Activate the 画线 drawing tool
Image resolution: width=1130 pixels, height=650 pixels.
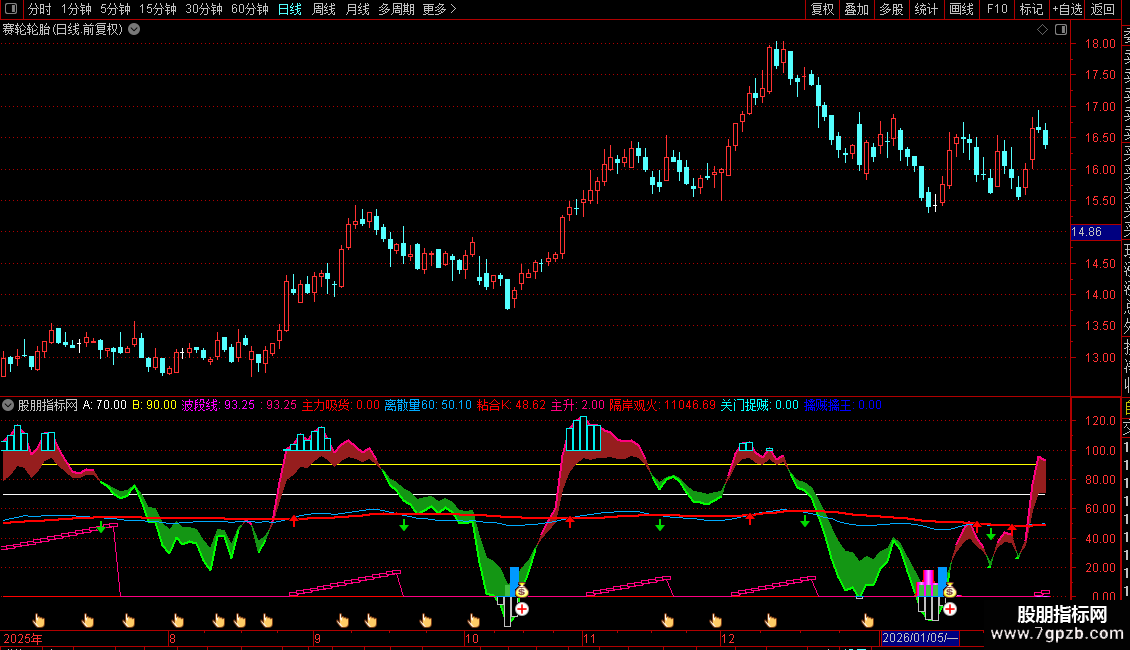click(961, 9)
